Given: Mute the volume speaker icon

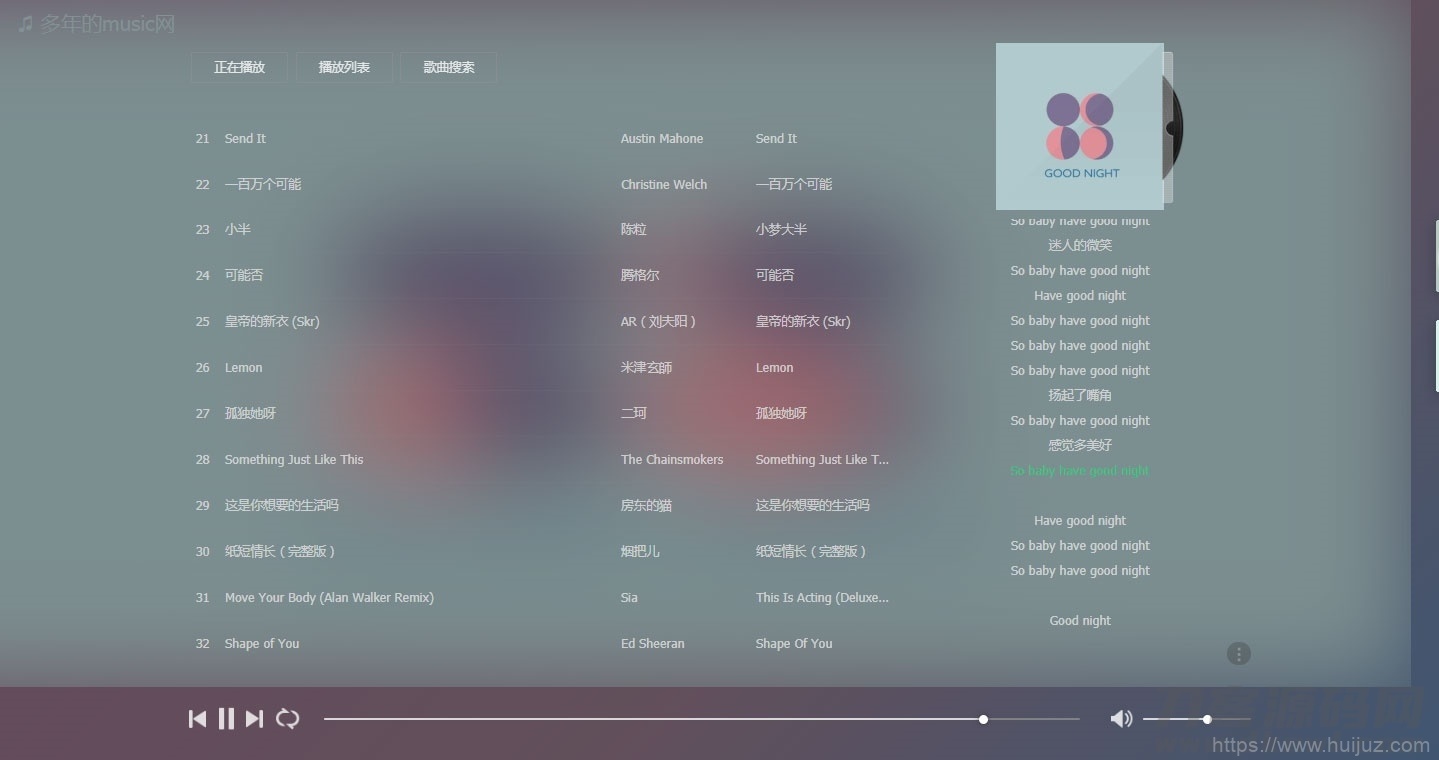Looking at the screenshot, I should 1121,718.
